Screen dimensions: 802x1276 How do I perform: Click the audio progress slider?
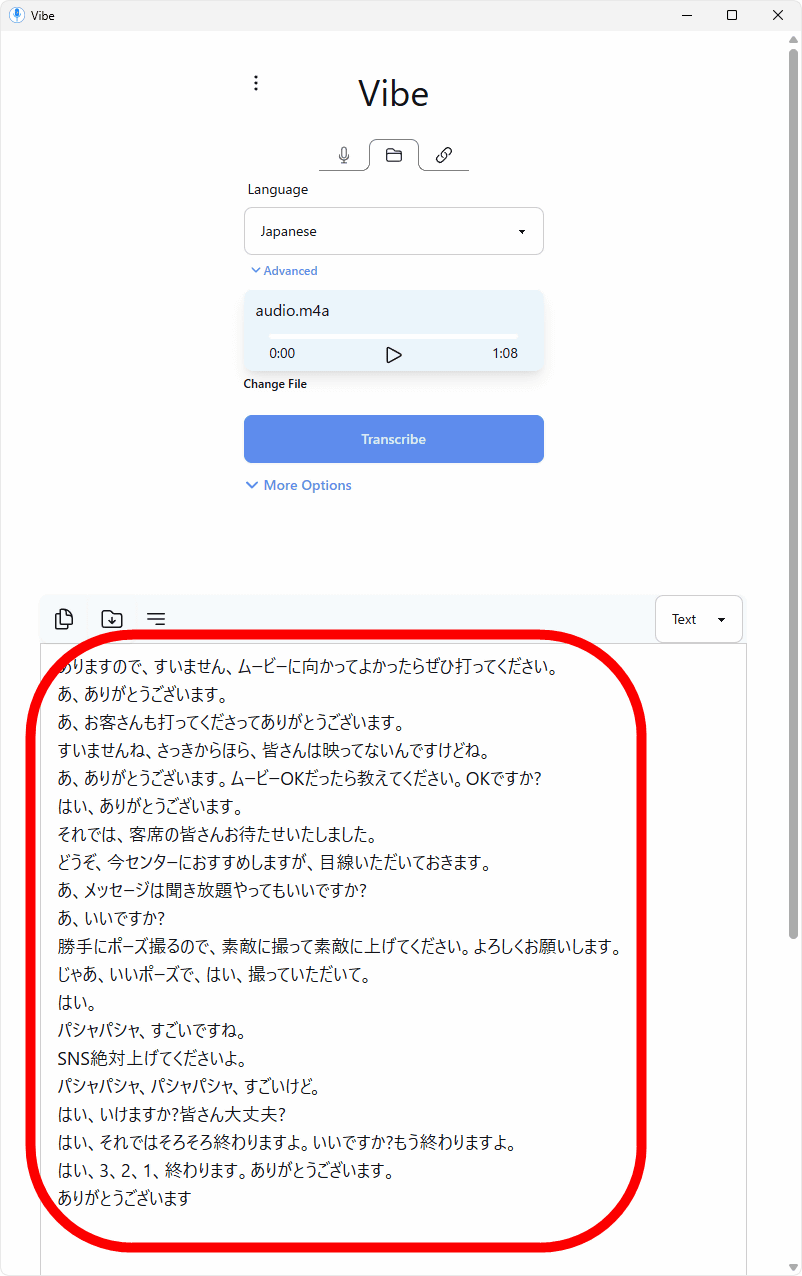(394, 335)
